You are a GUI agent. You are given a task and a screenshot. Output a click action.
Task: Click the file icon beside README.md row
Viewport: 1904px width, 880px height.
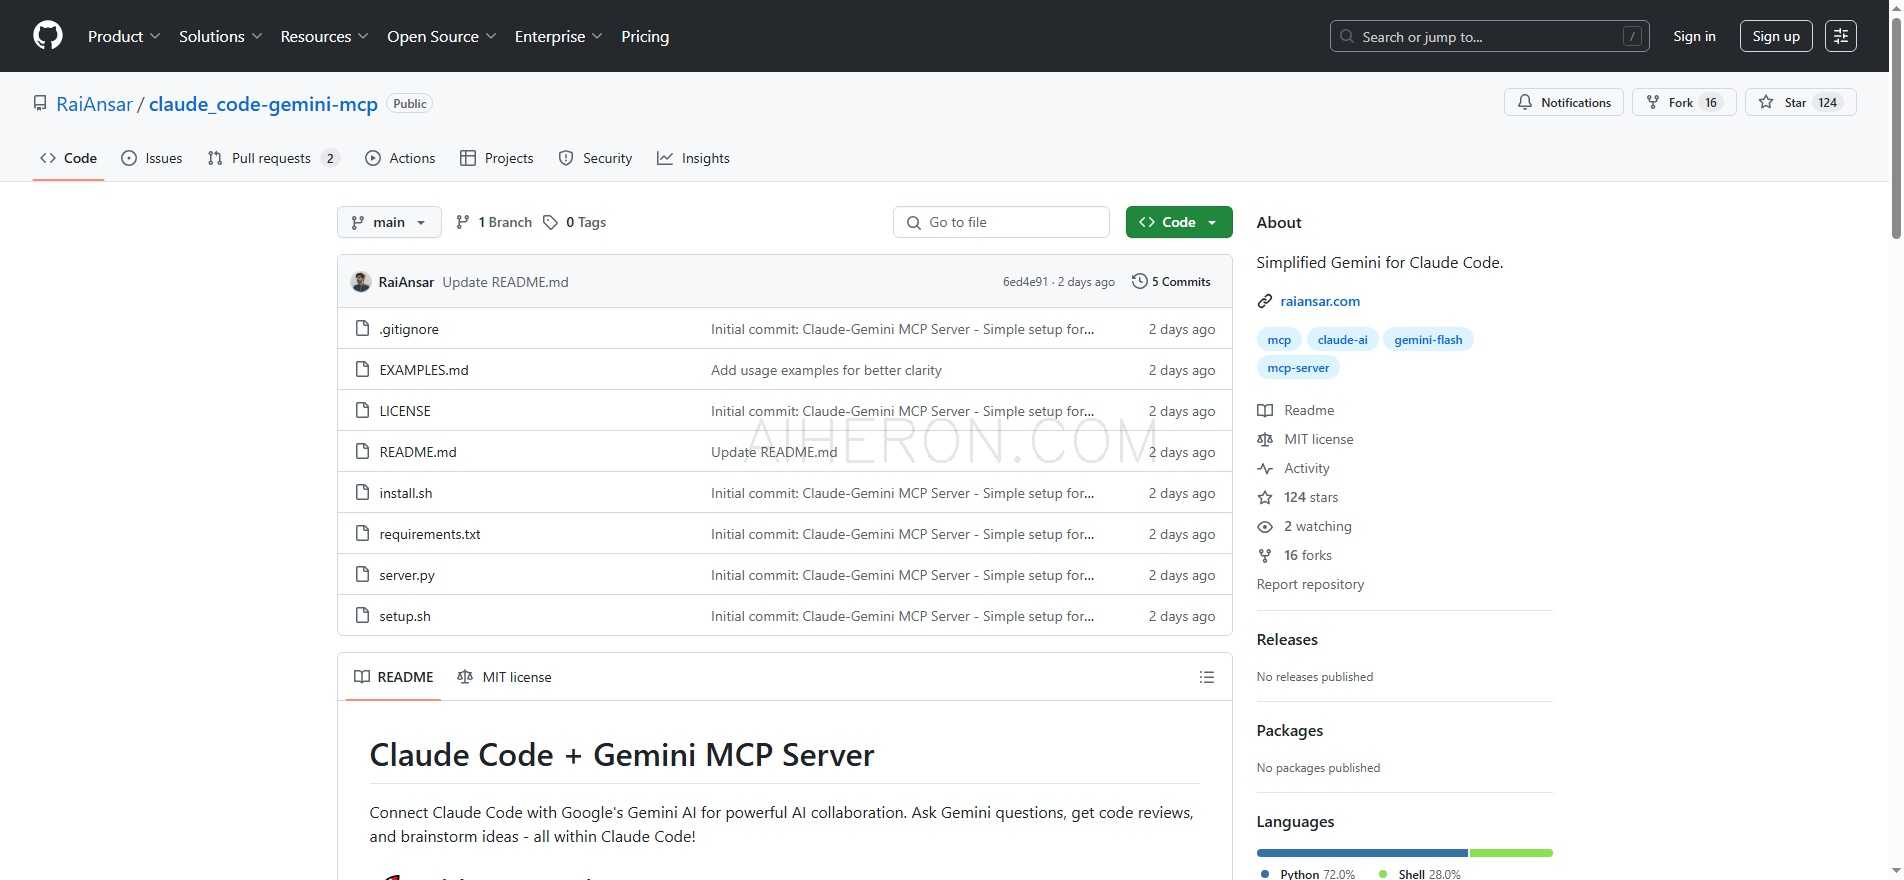coord(363,451)
